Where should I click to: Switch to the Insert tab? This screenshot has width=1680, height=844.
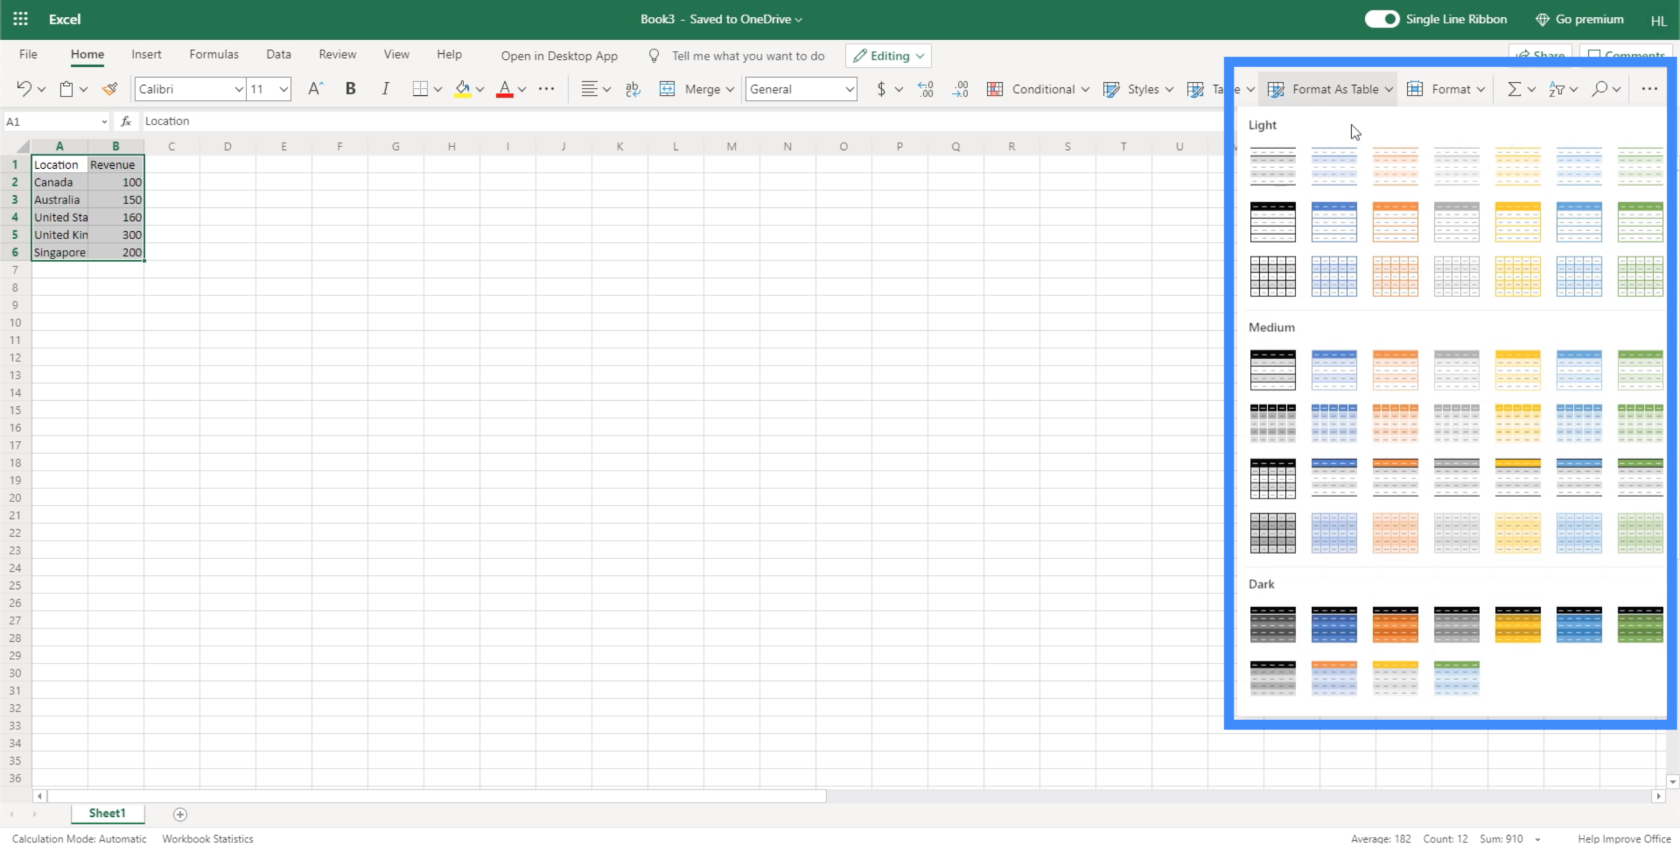pyautogui.click(x=146, y=55)
